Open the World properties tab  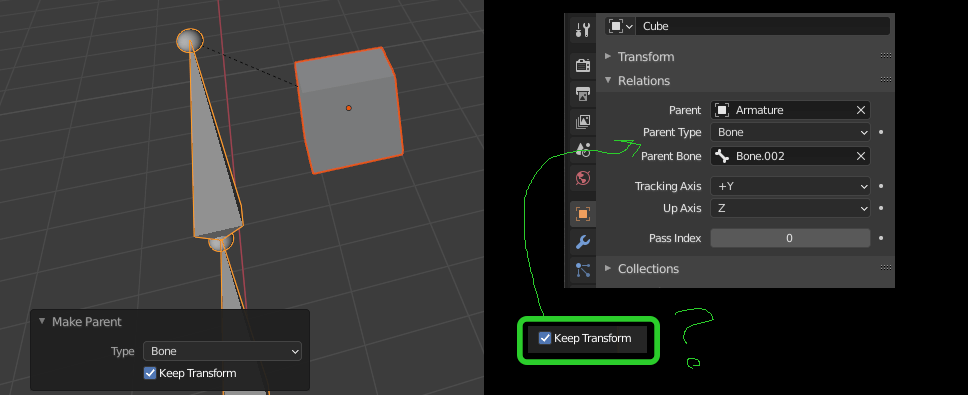click(x=583, y=178)
